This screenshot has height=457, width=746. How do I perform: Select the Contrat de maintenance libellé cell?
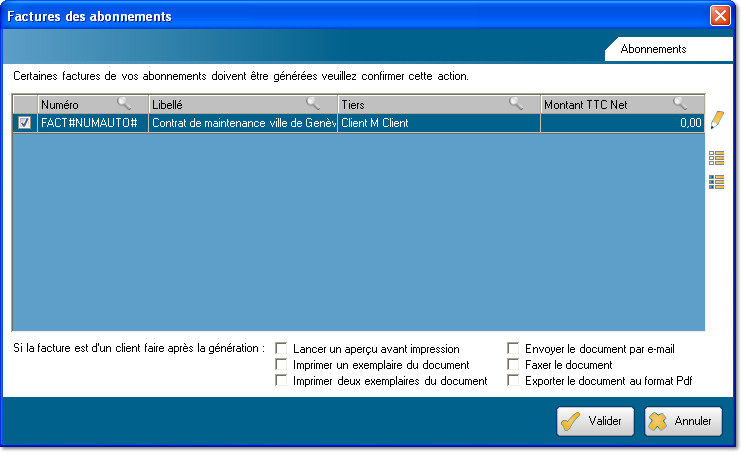[x=243, y=123]
